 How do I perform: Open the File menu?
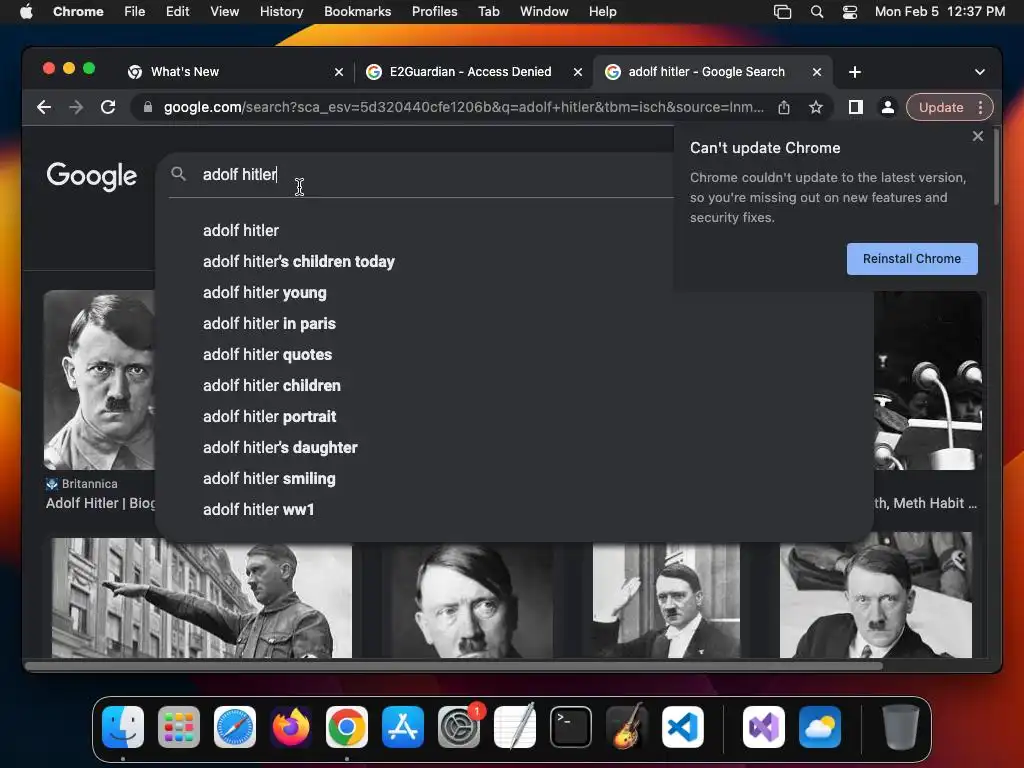coord(135,12)
